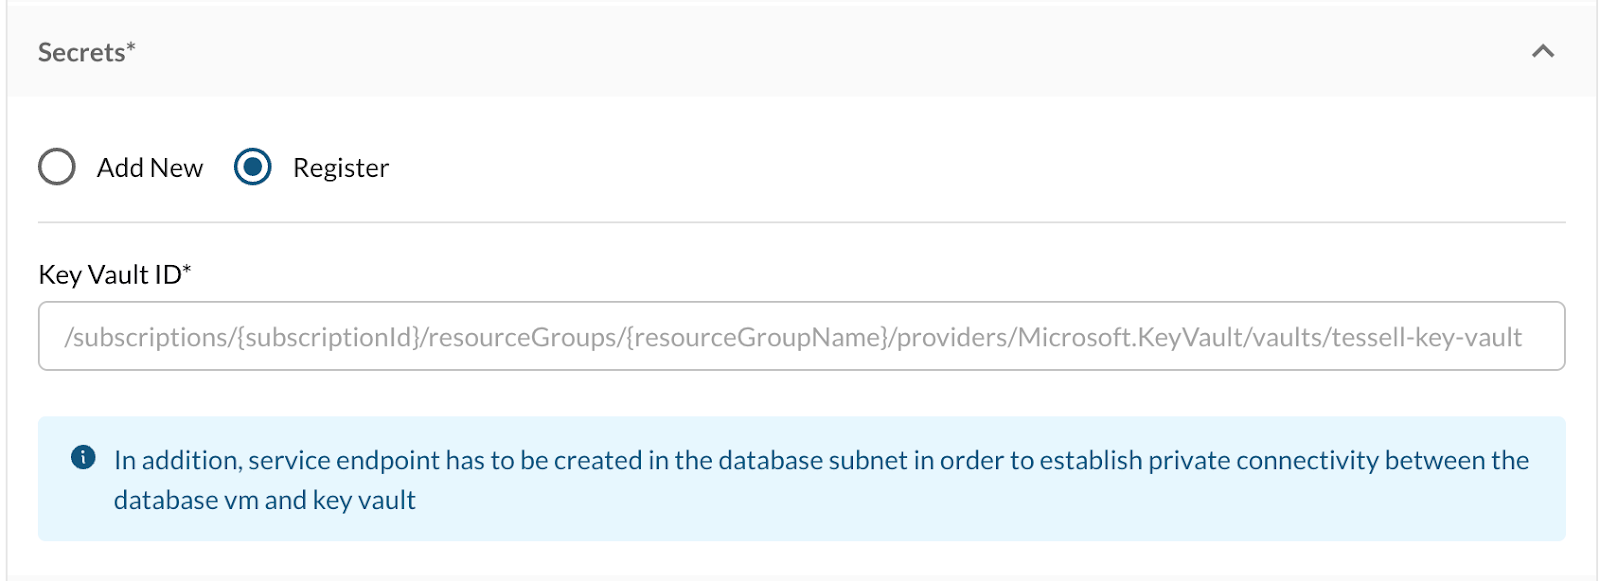Focus the Key Vault ID input field
The image size is (1600, 581).
tap(800, 336)
